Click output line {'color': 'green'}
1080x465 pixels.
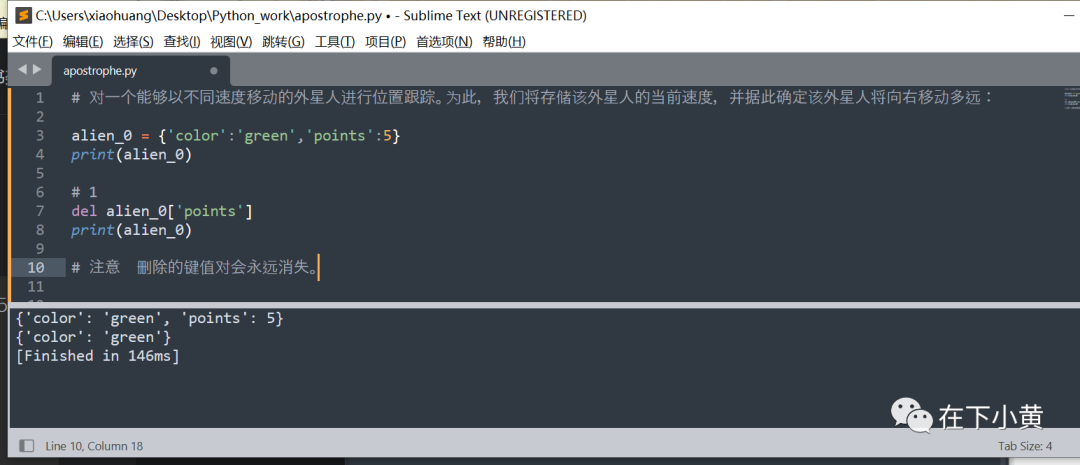(93, 338)
